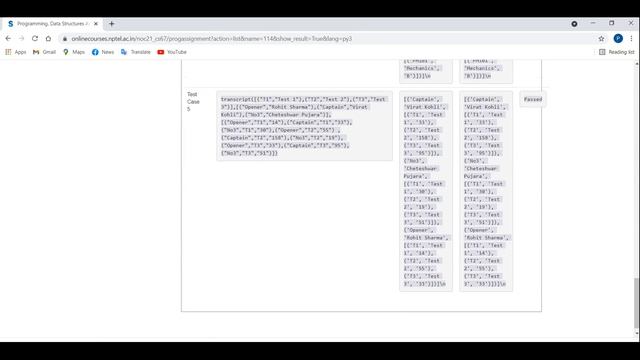The height and width of the screenshot is (360, 640).
Task: Minimize the browser window
Action: click(x=593, y=23)
